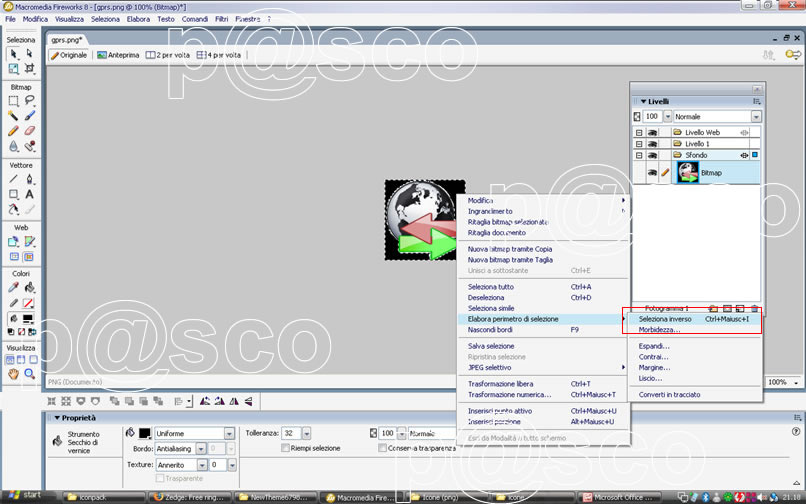Select the Pen tool

[29, 179]
